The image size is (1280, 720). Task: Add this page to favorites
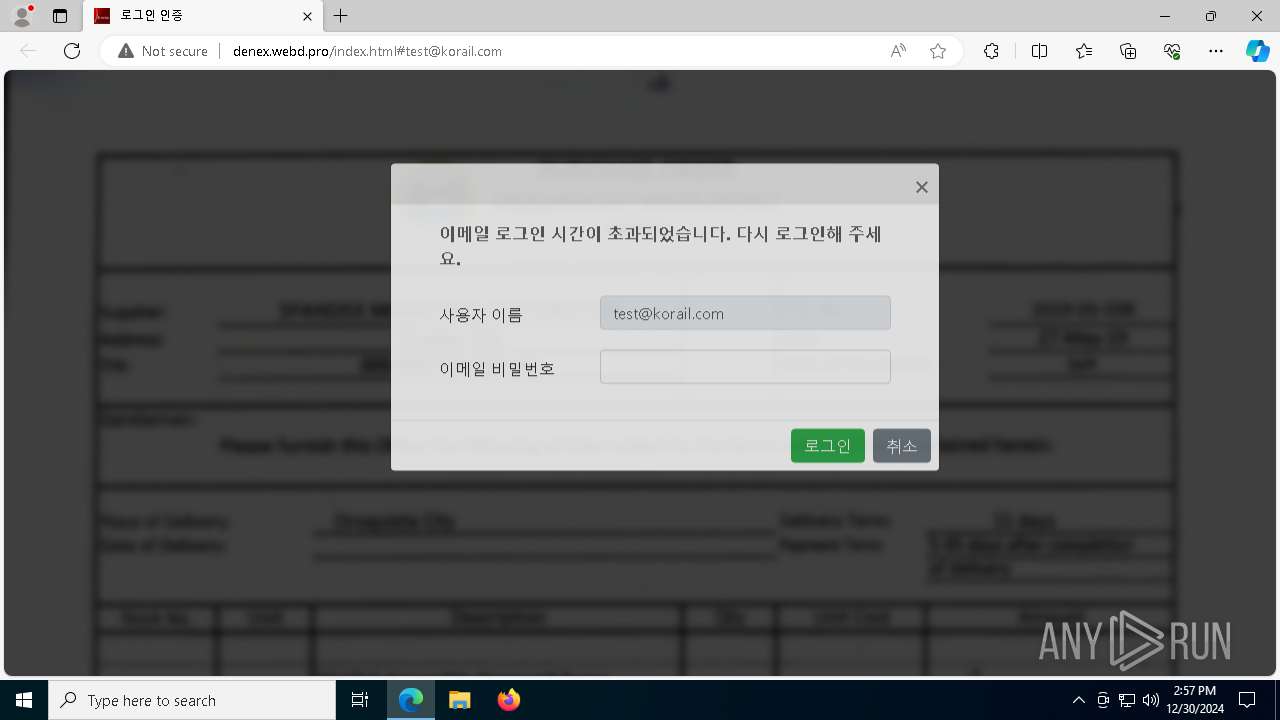pyautogui.click(x=938, y=51)
